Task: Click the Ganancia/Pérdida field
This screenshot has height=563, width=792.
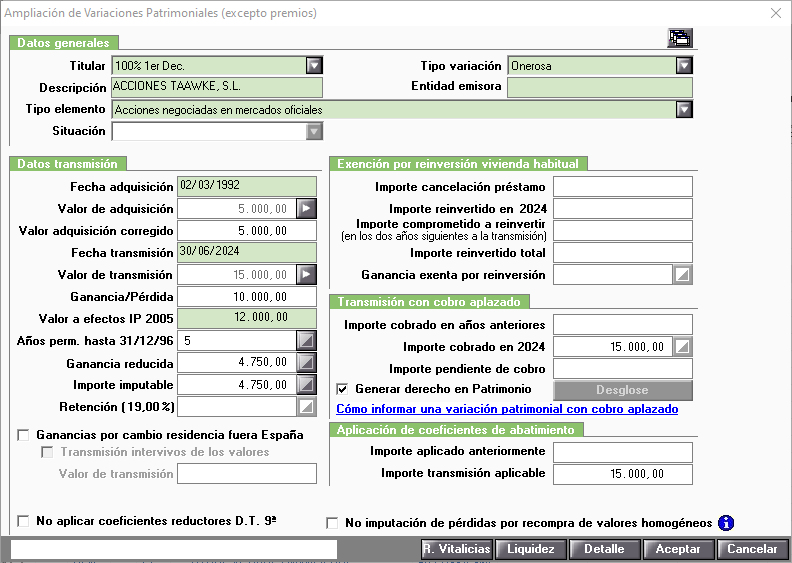Action: pos(247,296)
